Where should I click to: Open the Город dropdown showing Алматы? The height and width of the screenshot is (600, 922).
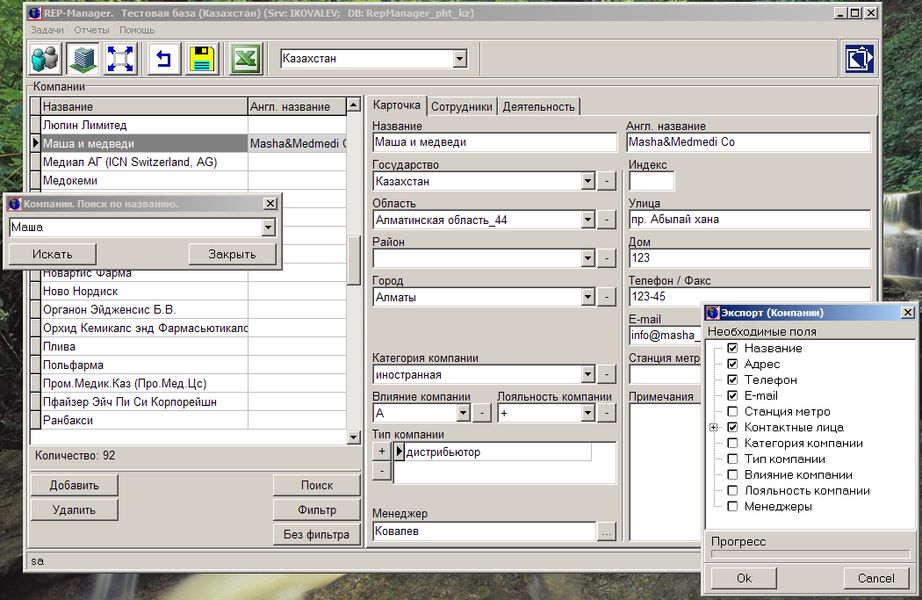[x=587, y=297]
